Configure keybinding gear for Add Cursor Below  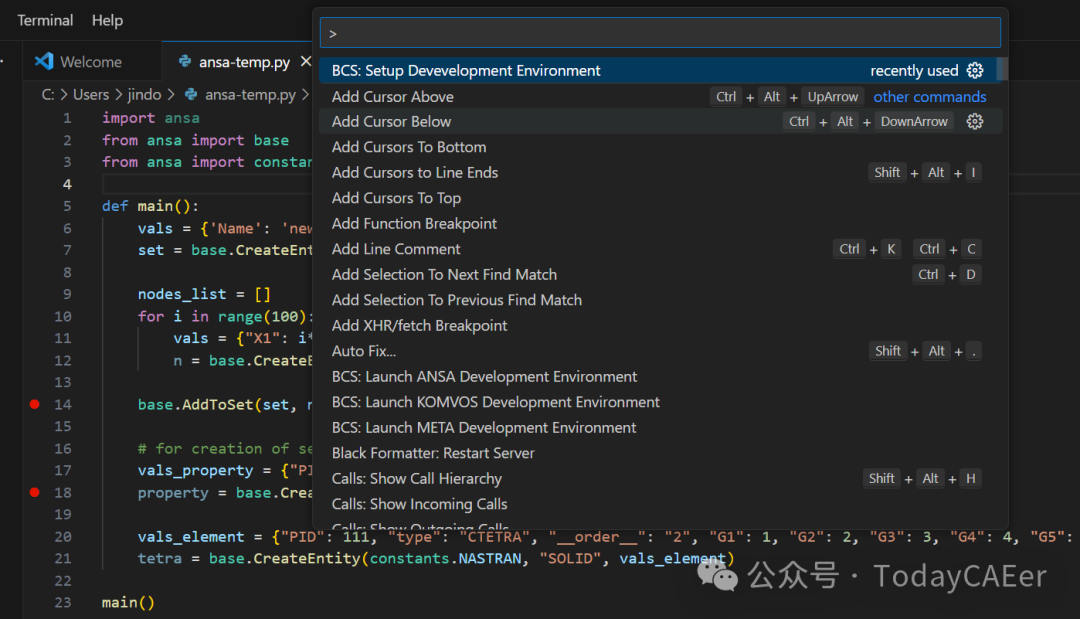click(975, 121)
